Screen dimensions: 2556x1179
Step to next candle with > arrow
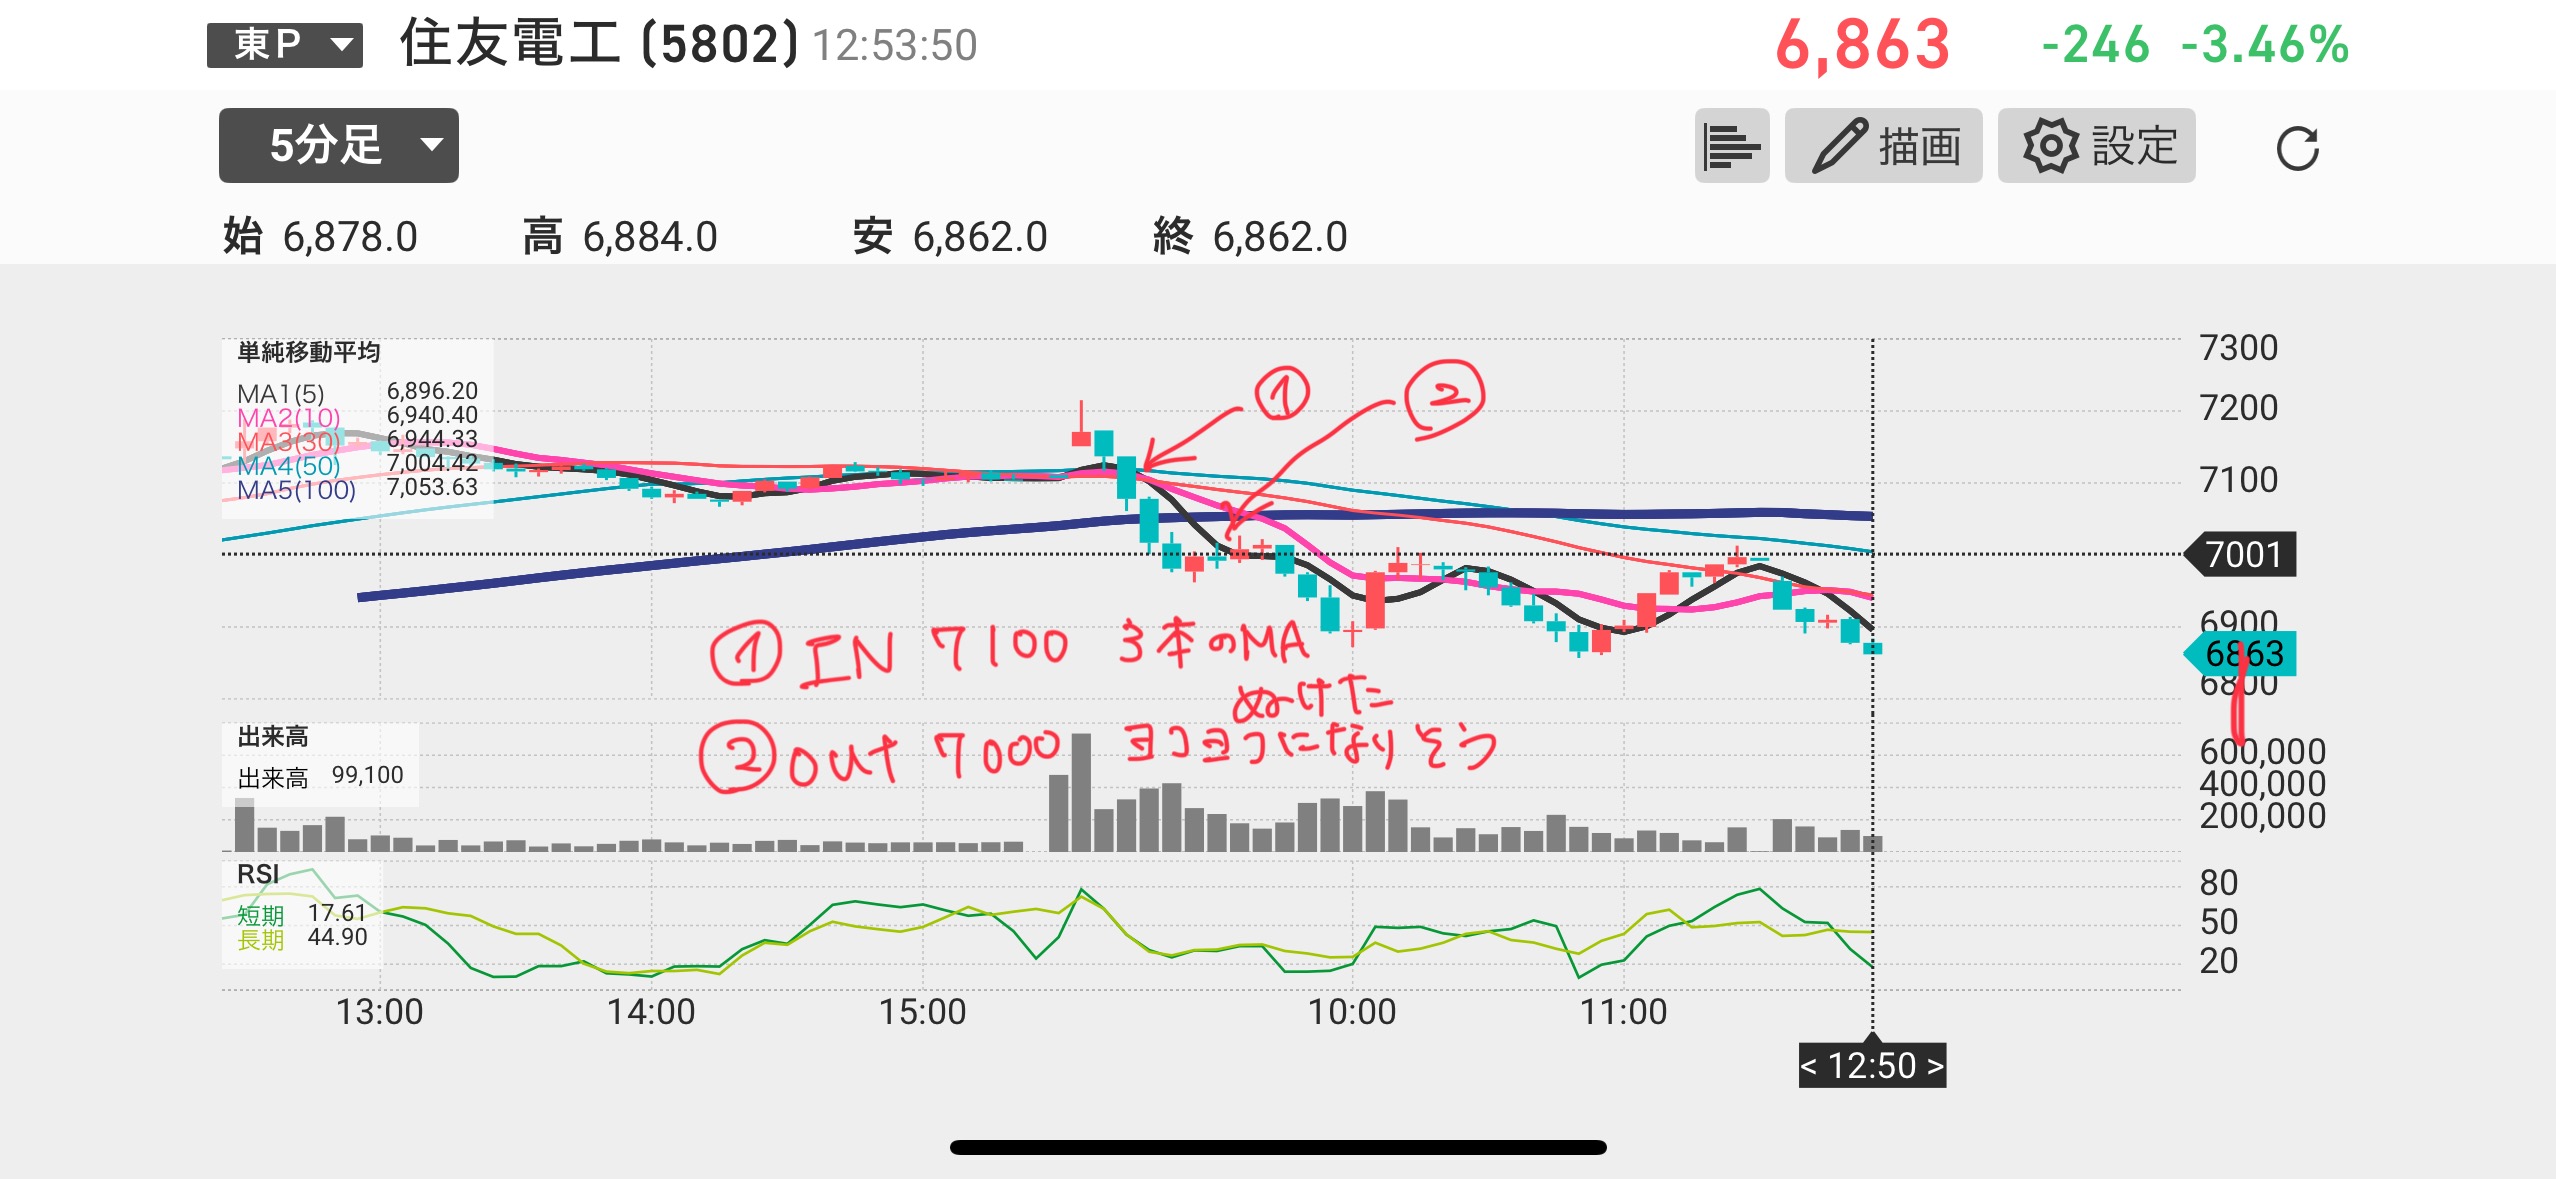point(1935,1066)
